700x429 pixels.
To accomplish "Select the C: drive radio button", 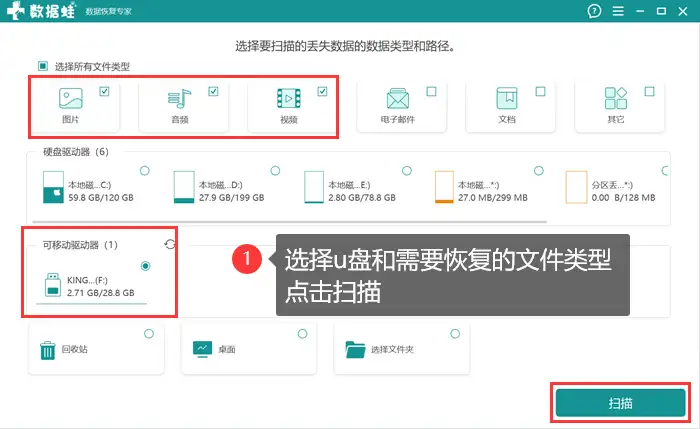I will (x=145, y=171).
